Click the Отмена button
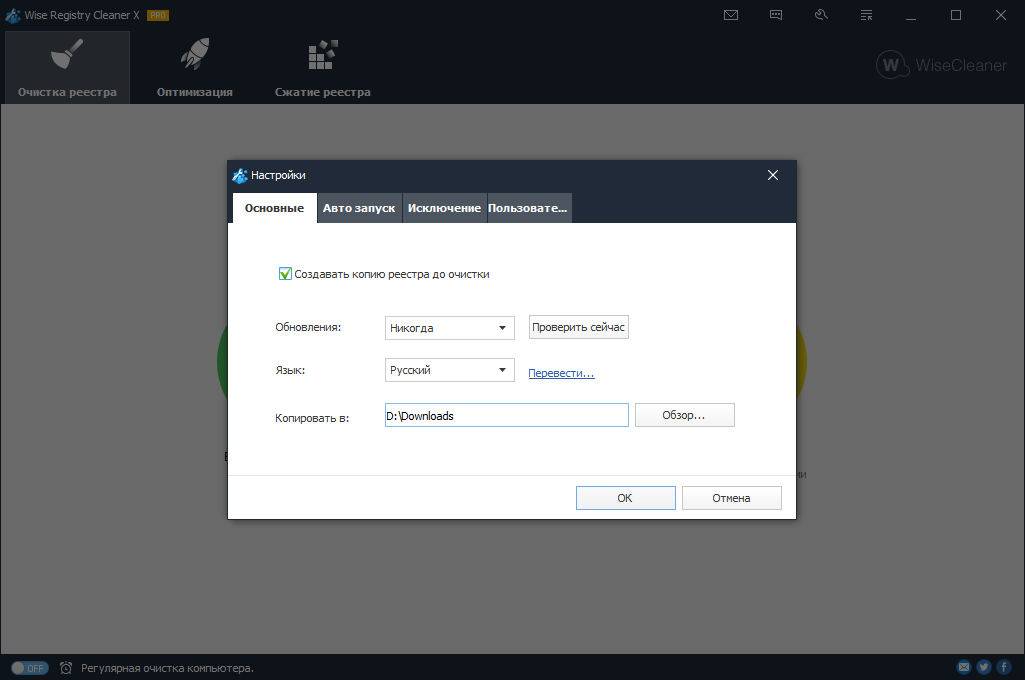 pos(731,498)
